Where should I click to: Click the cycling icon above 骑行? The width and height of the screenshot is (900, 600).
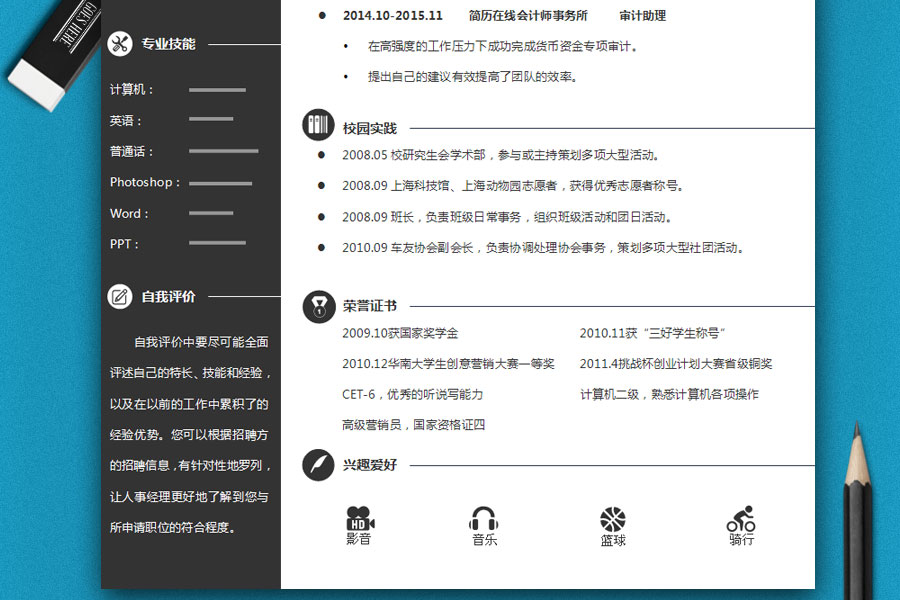pyautogui.click(x=741, y=518)
